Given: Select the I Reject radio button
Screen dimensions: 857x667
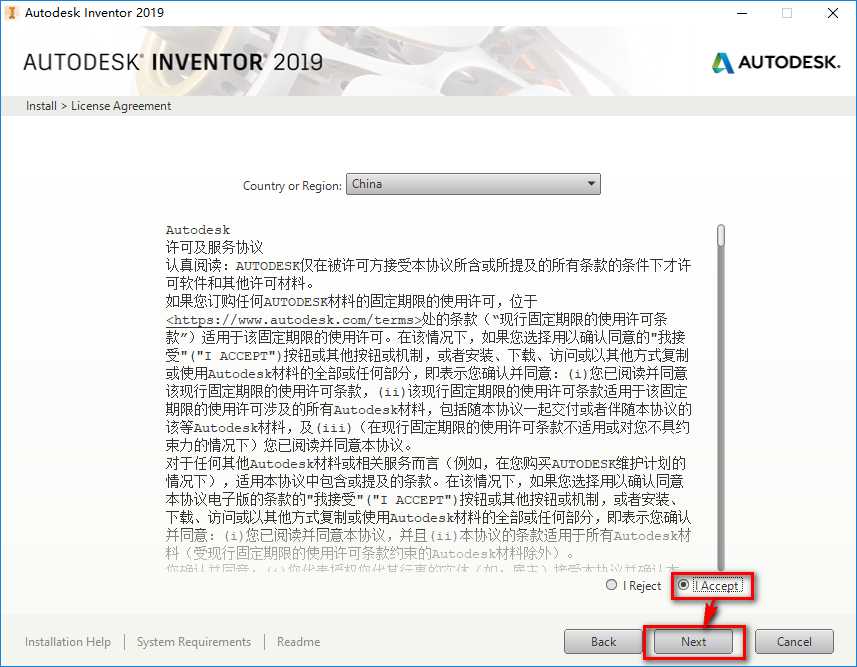Looking at the screenshot, I should pyautogui.click(x=610, y=585).
